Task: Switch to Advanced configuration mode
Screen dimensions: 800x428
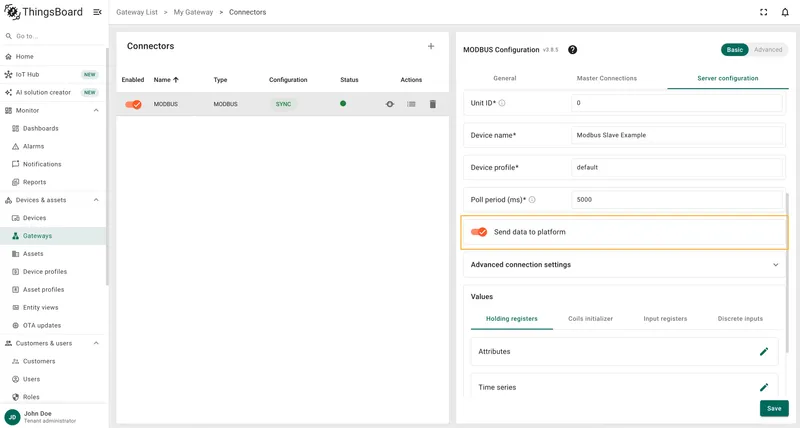Action: pos(768,49)
